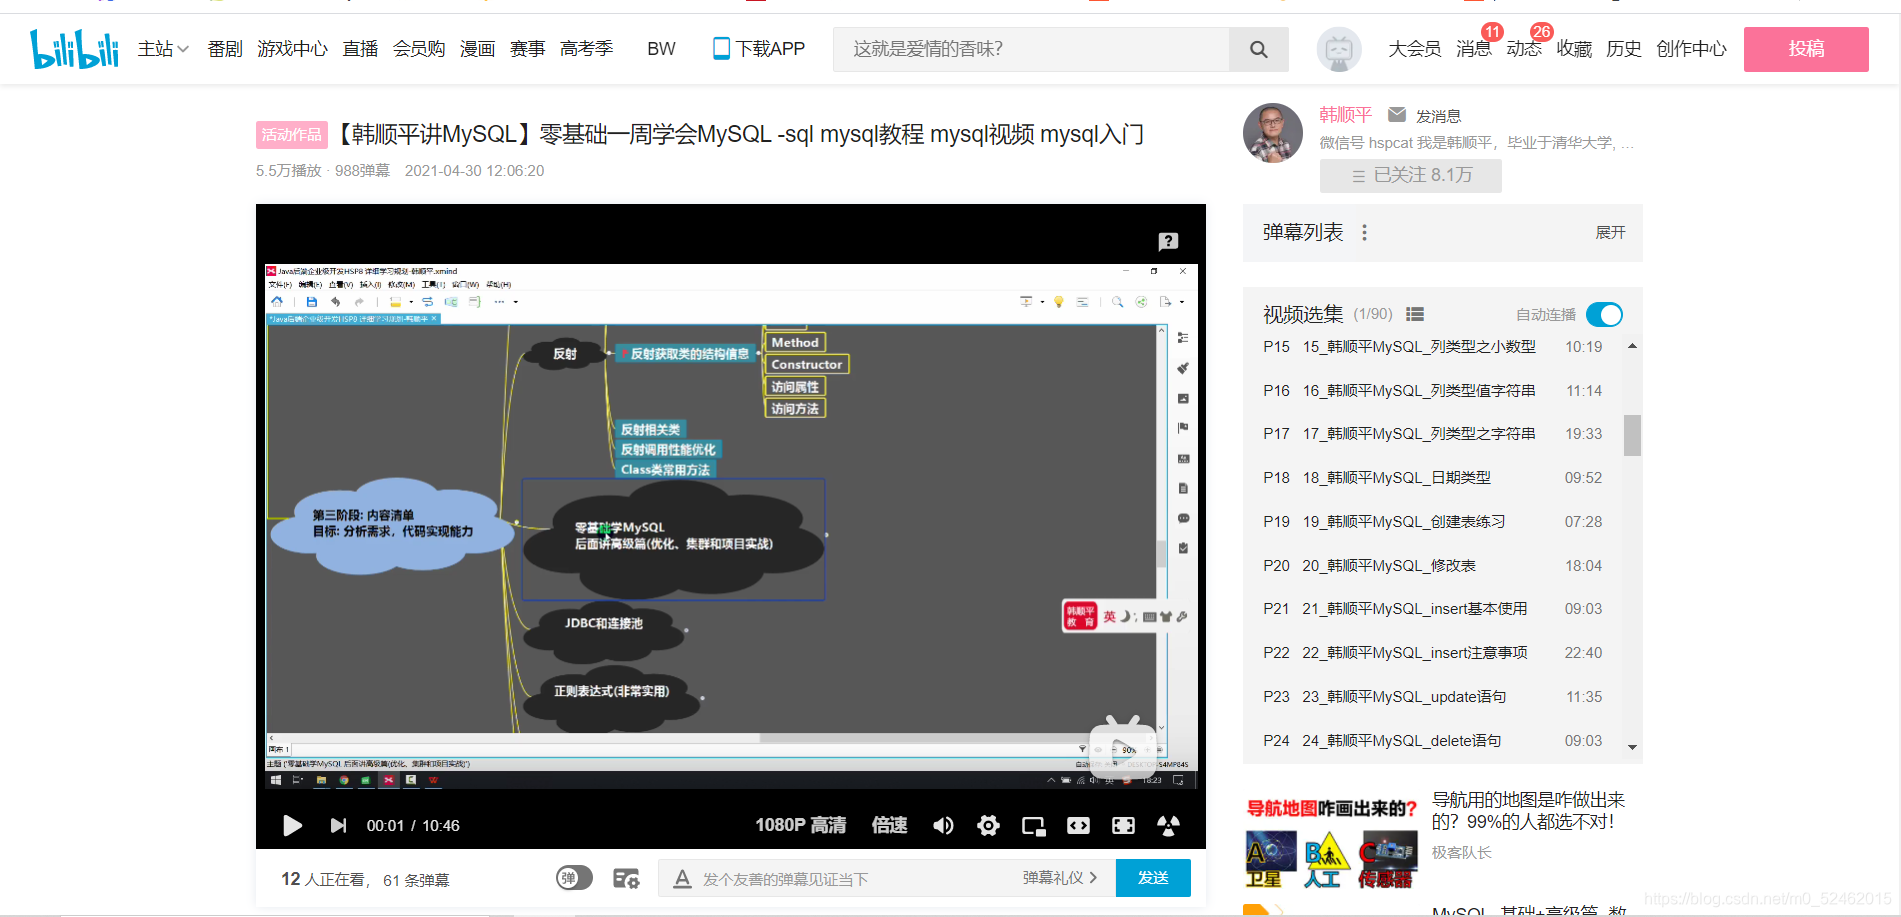Image resolution: width=1901 pixels, height=917 pixels.
Task: Select P16 列类型值字符串 episode
Action: click(x=1432, y=391)
